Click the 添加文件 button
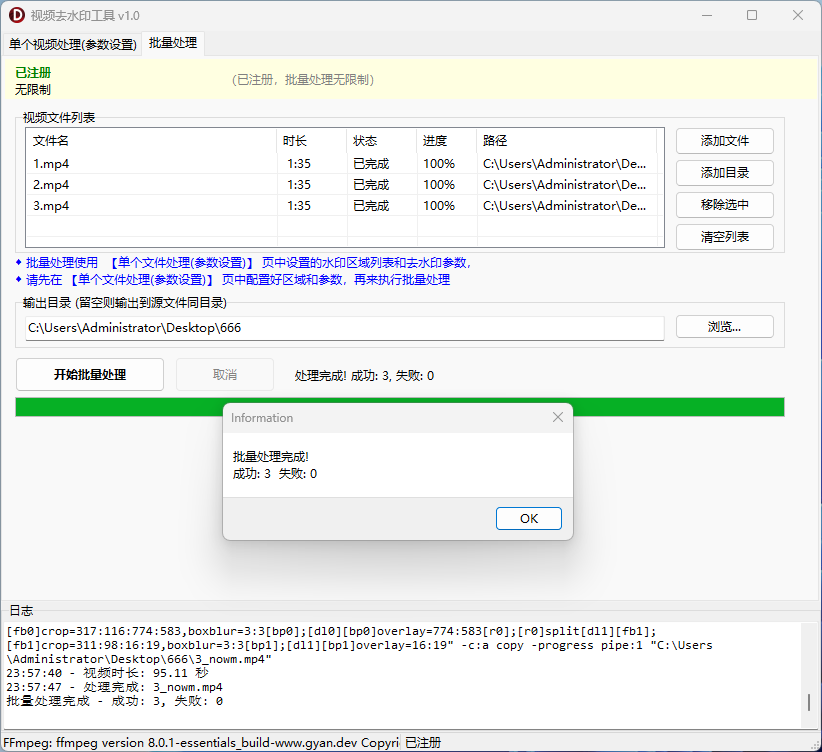Screen dimensions: 822x752 point(724,141)
